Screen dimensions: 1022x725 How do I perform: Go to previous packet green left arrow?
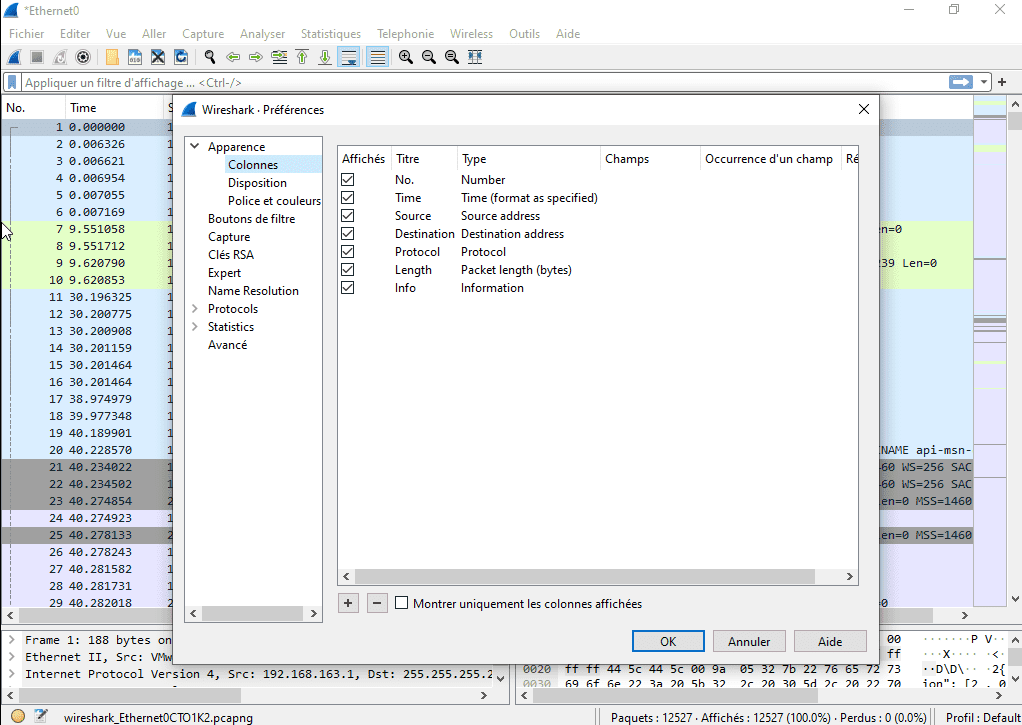coord(233,57)
